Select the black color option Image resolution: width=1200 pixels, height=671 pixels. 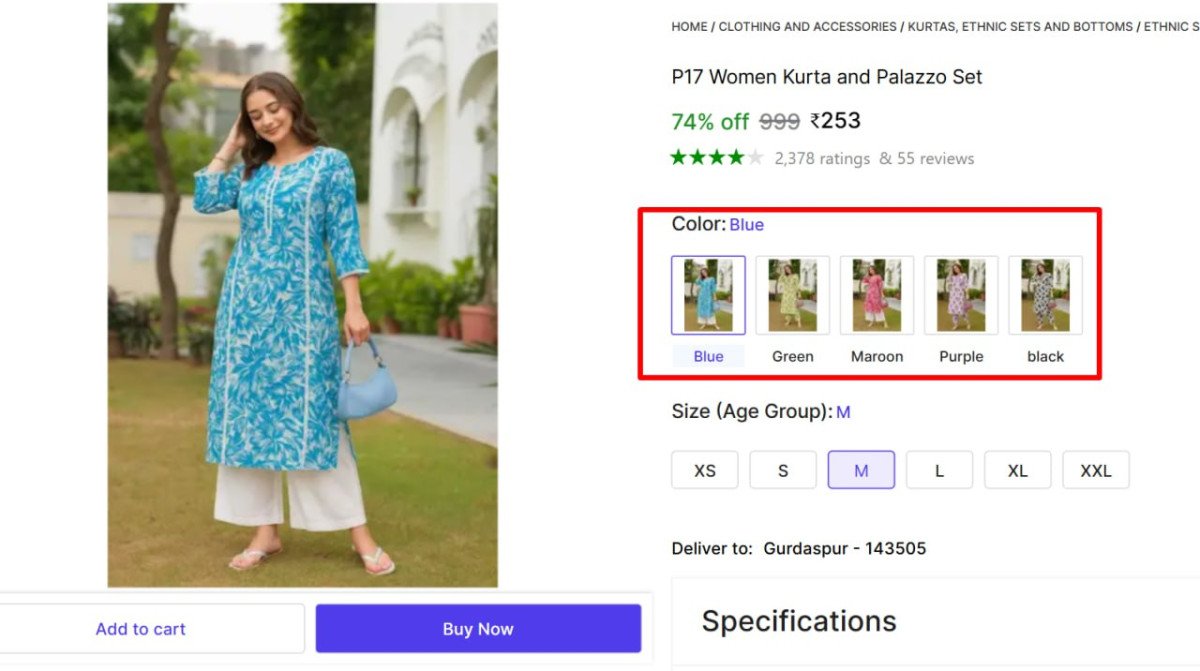[1044, 294]
